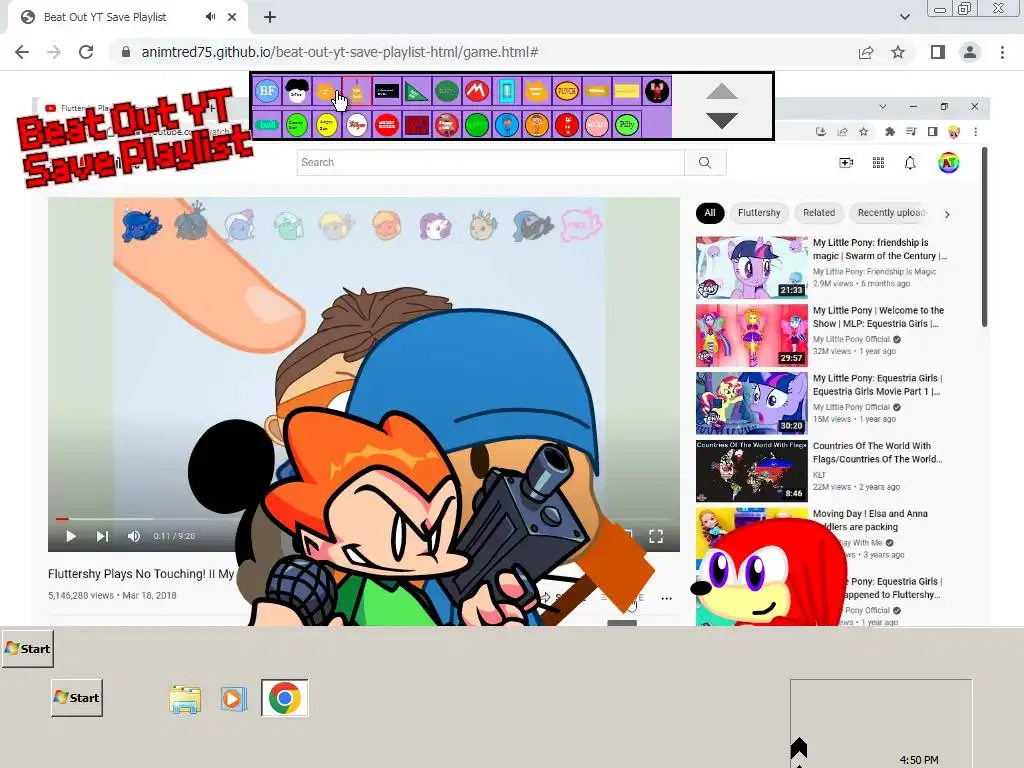Choose the green triangle character icon
Screen dimensions: 1024x768
click(416, 91)
